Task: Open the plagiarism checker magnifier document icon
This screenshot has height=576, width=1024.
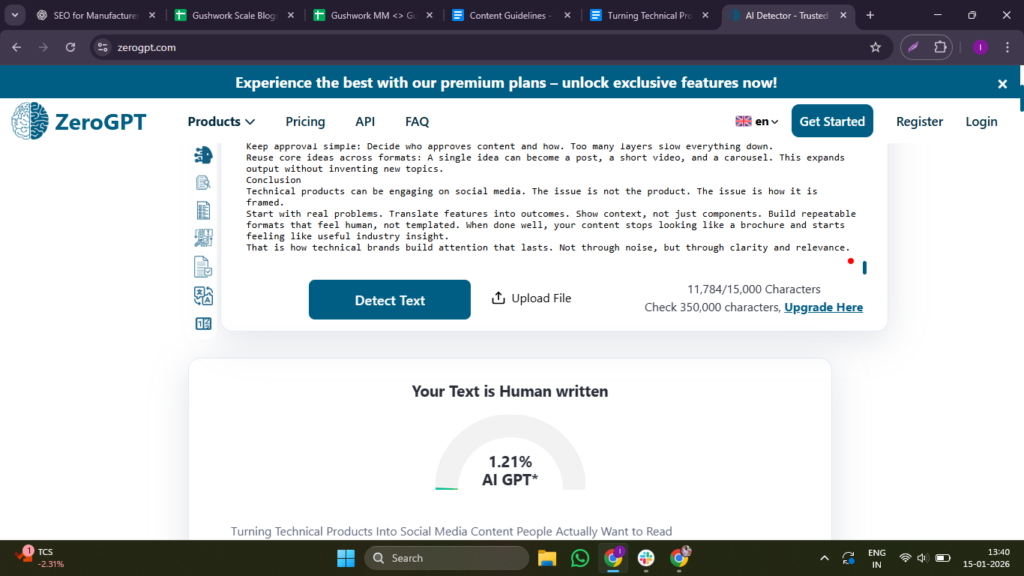Action: 203,182
